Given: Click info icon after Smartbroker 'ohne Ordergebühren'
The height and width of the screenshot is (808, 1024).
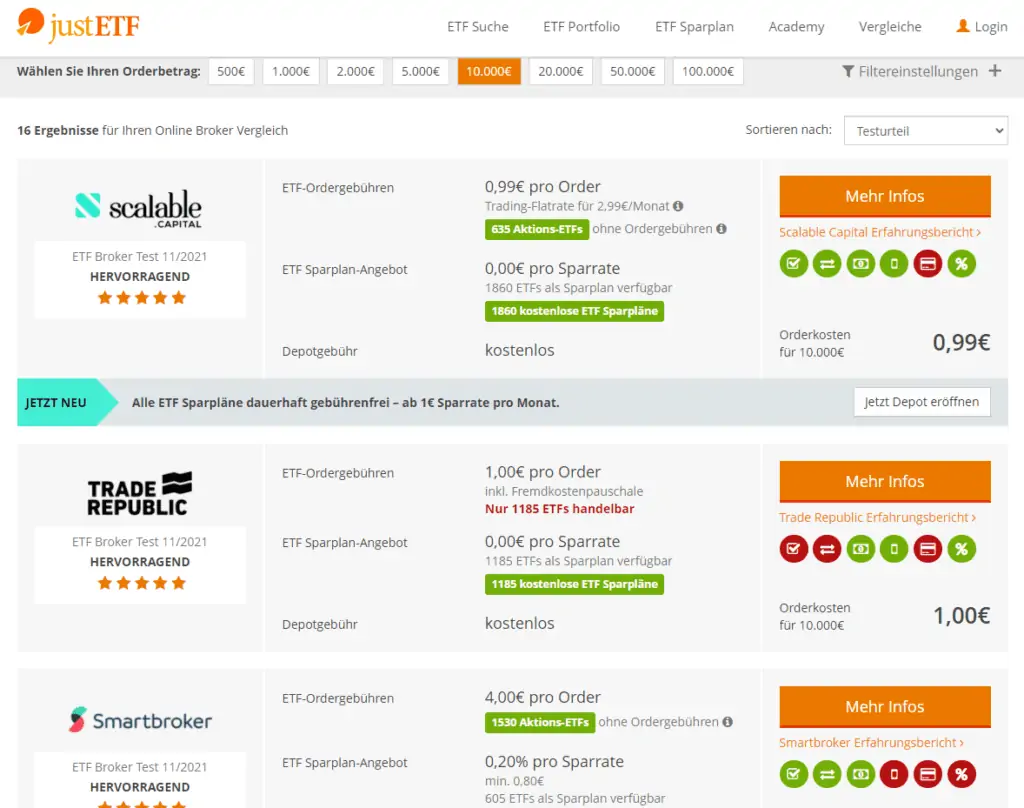Looking at the screenshot, I should click(728, 722).
